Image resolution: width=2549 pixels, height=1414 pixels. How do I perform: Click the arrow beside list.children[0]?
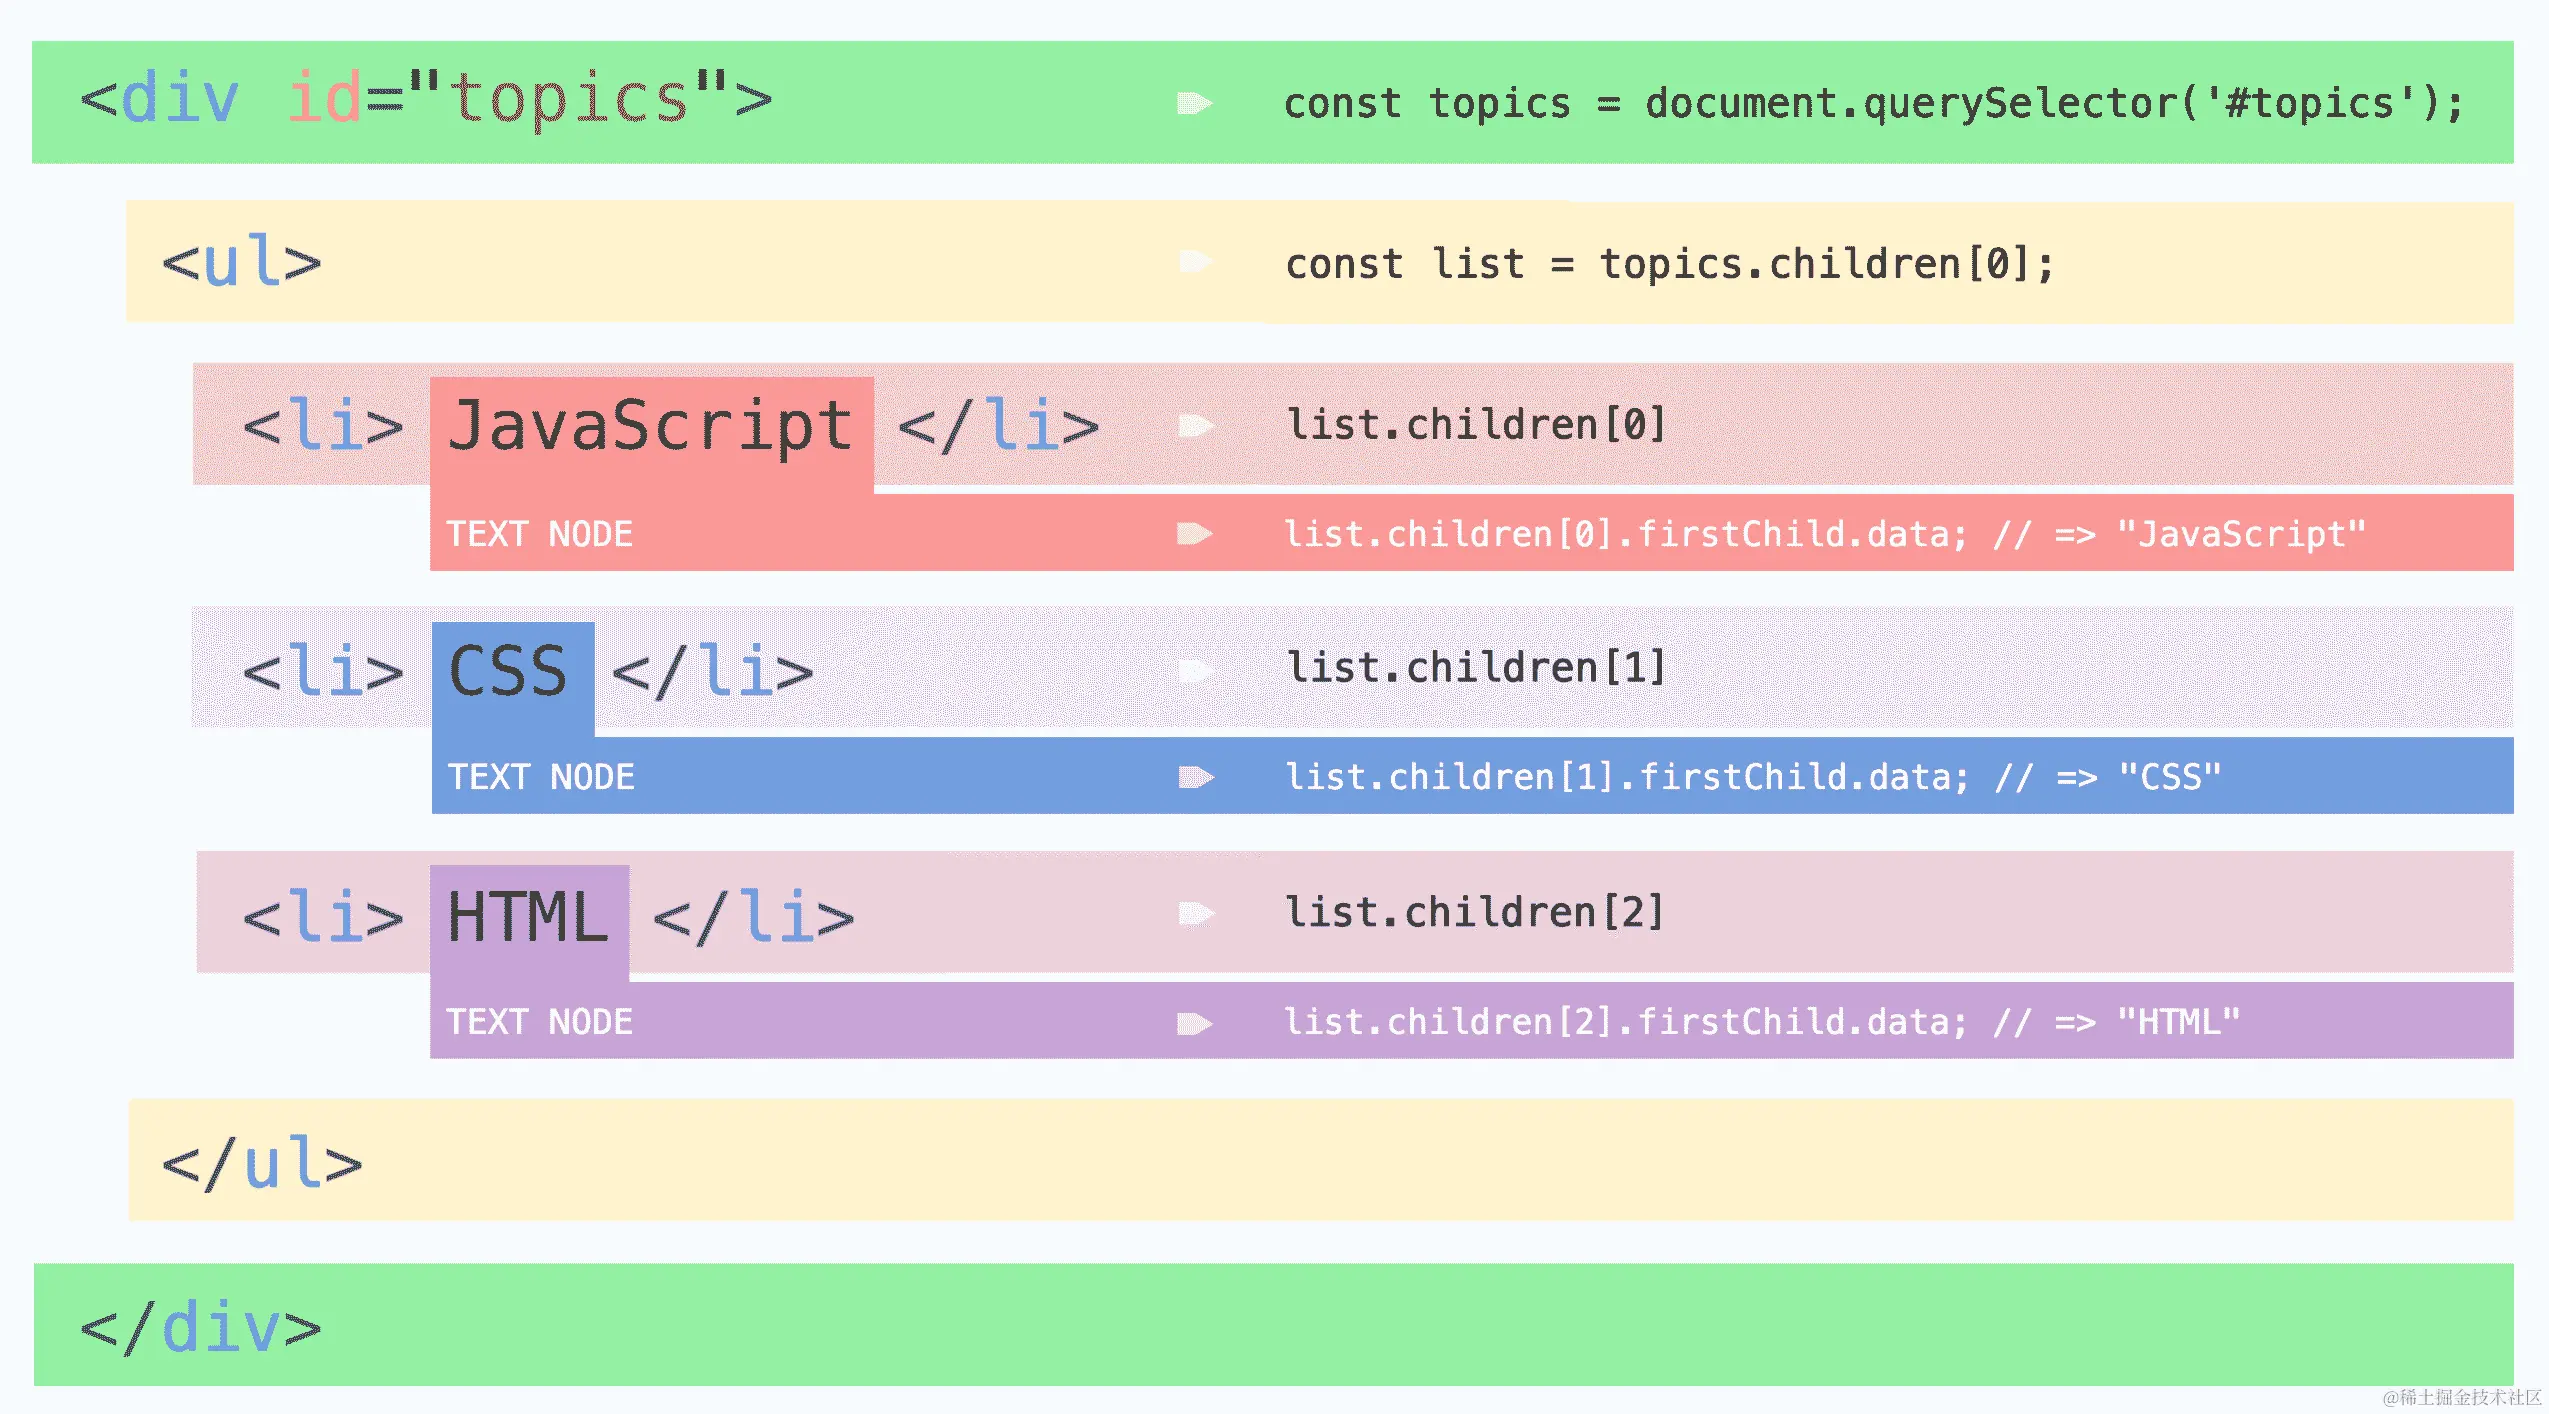pos(1194,426)
